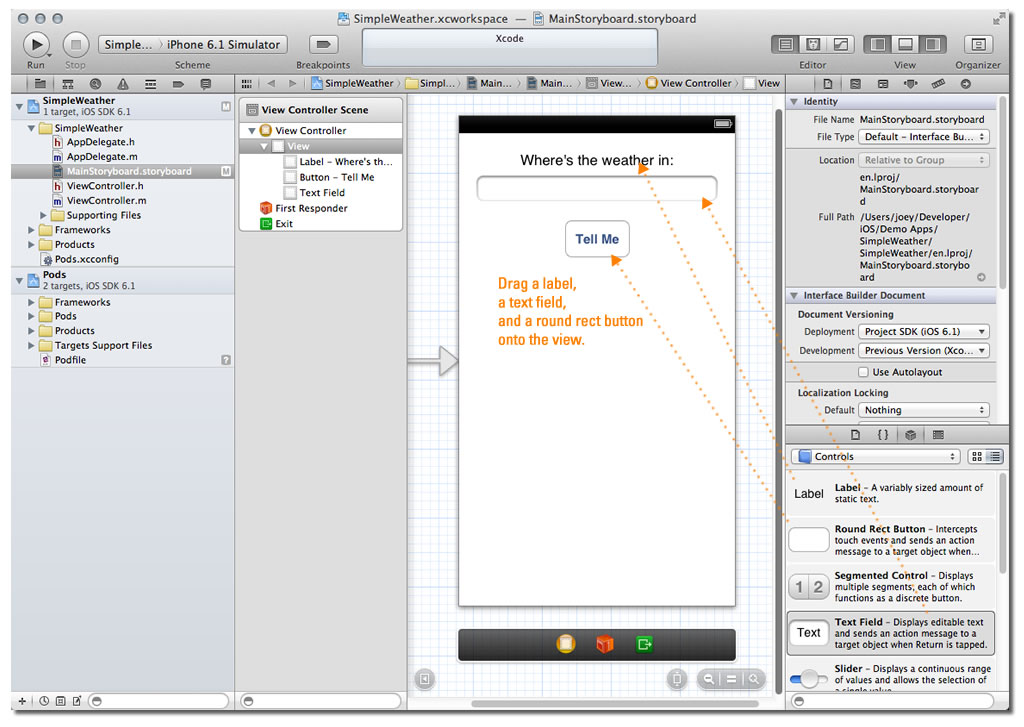Switch library to list view

click(994, 457)
